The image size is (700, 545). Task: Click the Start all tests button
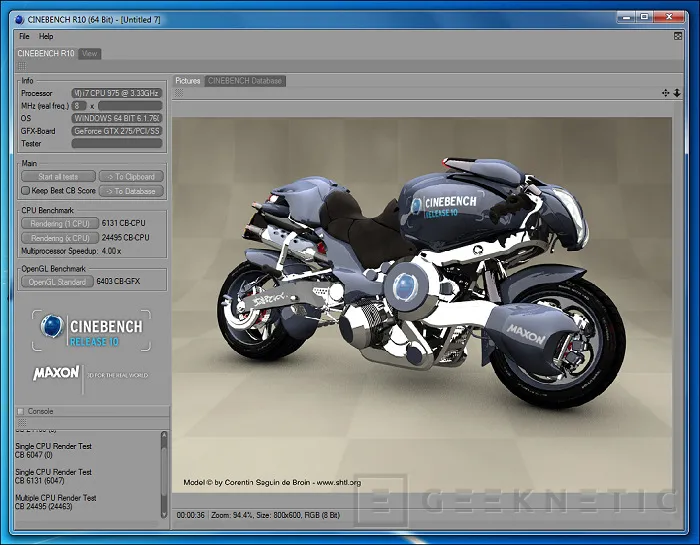tap(58, 177)
